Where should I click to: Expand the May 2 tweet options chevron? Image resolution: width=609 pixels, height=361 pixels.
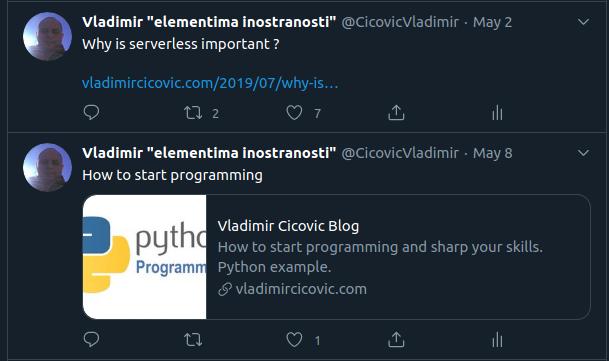[583, 22]
